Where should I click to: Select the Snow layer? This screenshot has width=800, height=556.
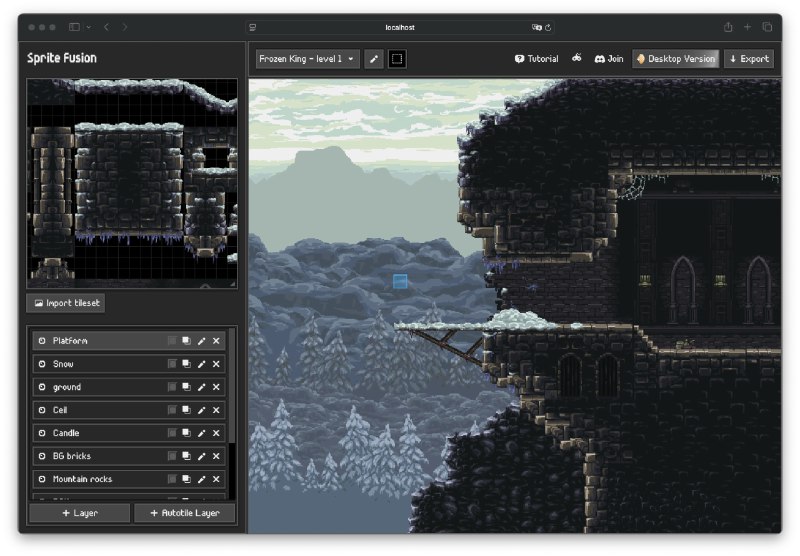pos(100,364)
